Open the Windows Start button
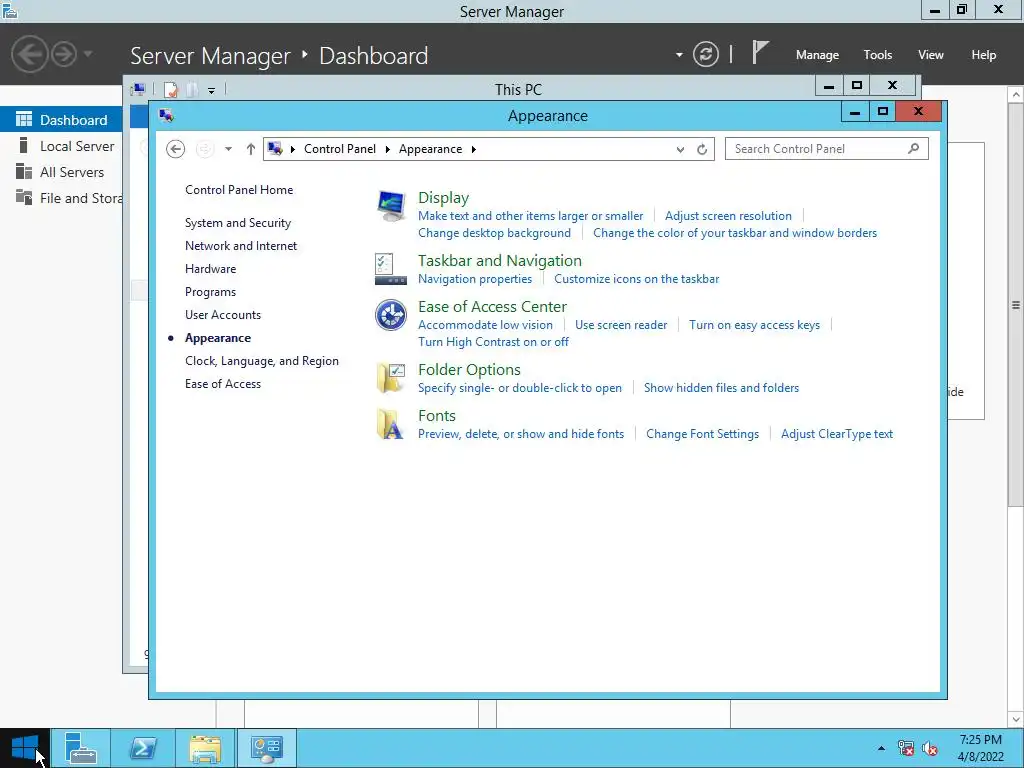 tap(25, 748)
